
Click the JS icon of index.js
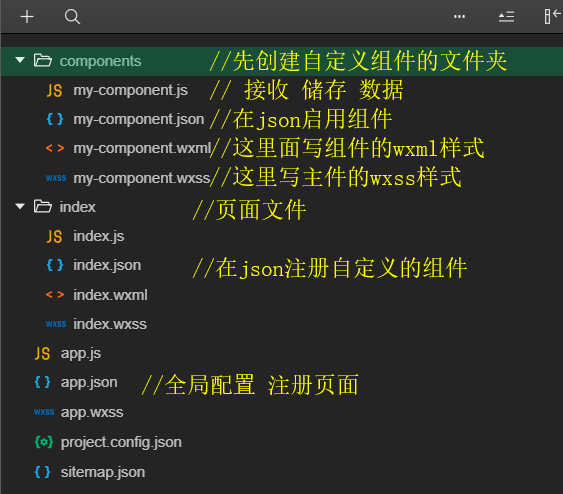[x=54, y=237]
